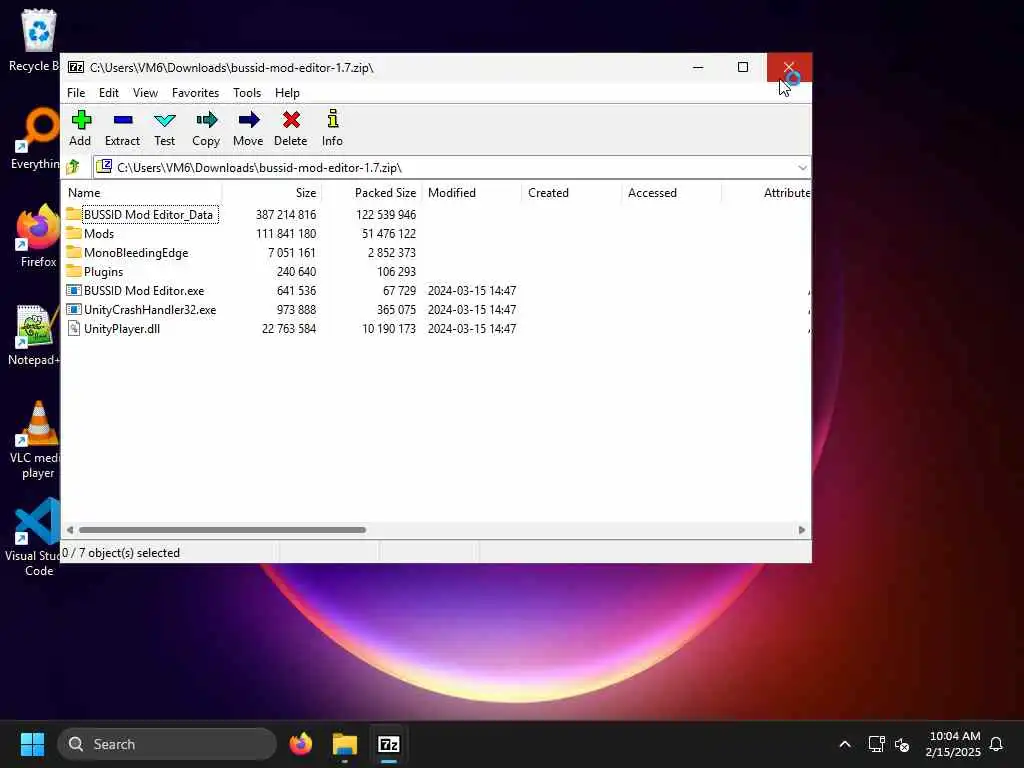Select the Move toolbar icon
Viewport: 1024px width, 768px height.
249,120
